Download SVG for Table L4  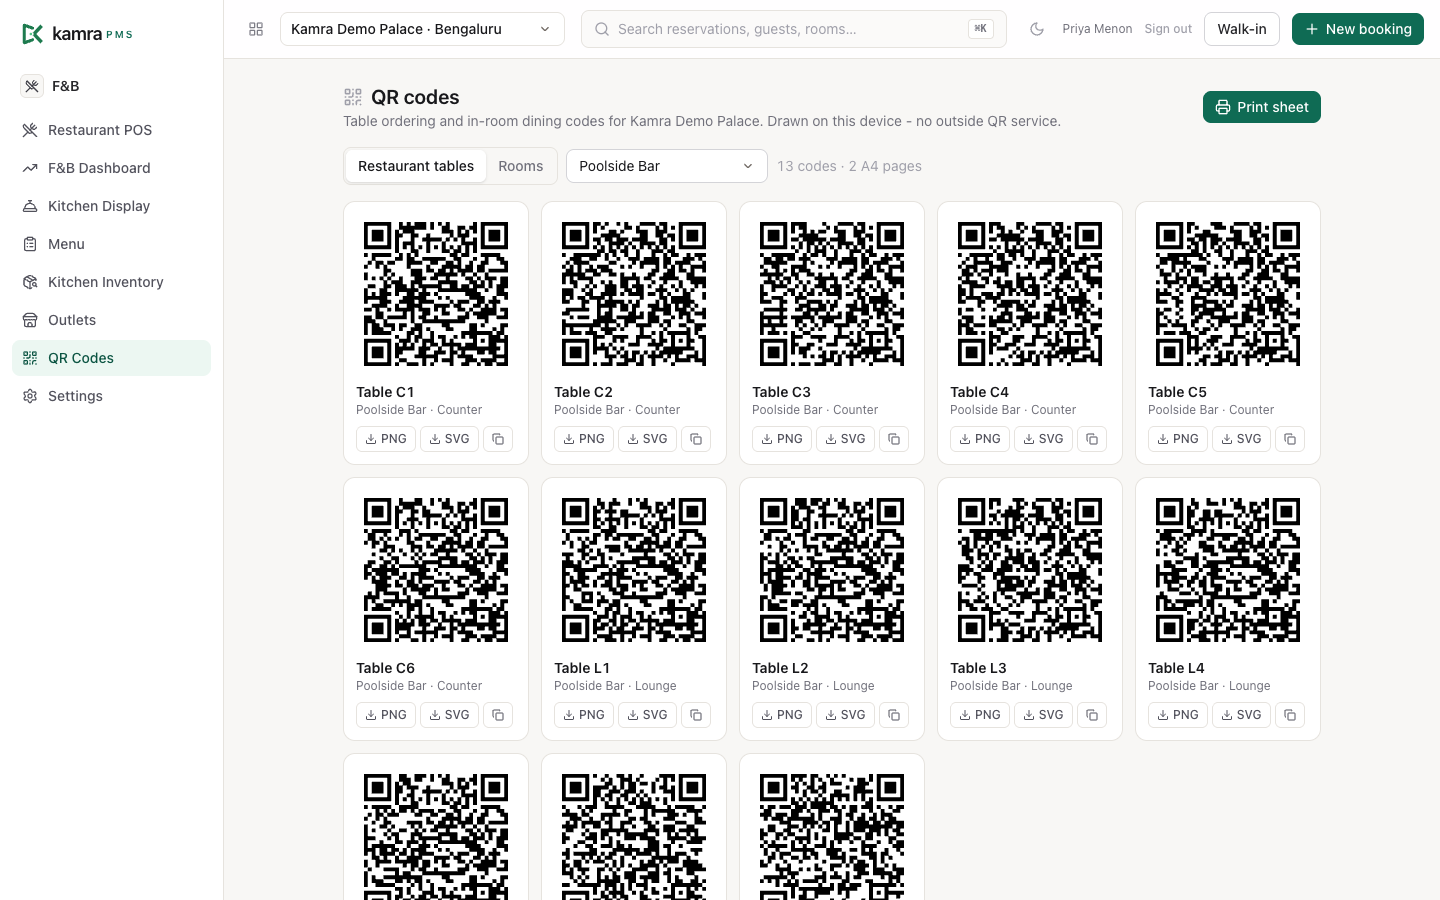coord(1241,715)
